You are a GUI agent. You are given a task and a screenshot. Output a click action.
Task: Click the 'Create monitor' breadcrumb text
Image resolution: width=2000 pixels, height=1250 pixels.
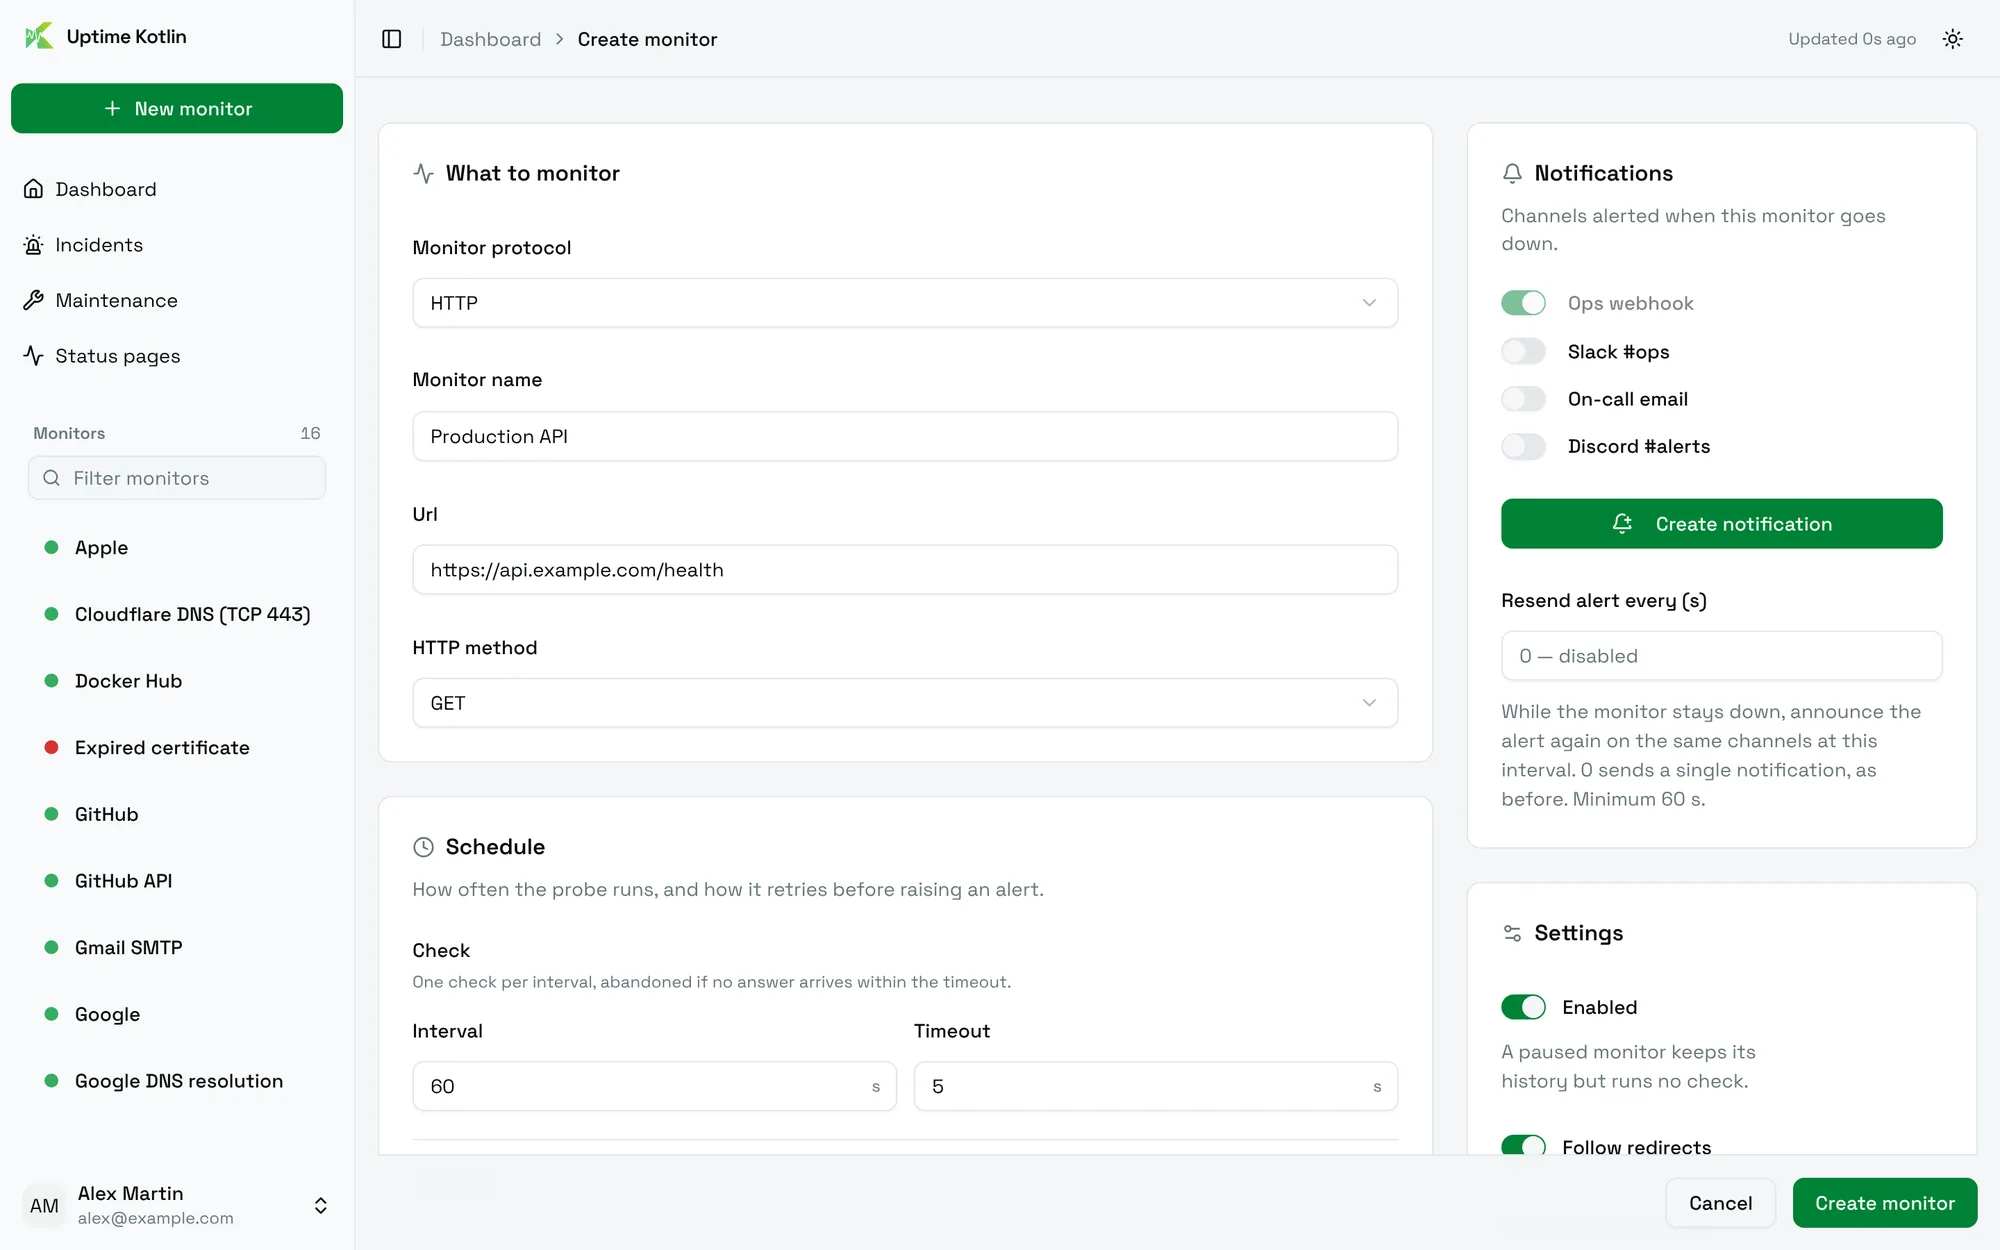click(x=647, y=39)
